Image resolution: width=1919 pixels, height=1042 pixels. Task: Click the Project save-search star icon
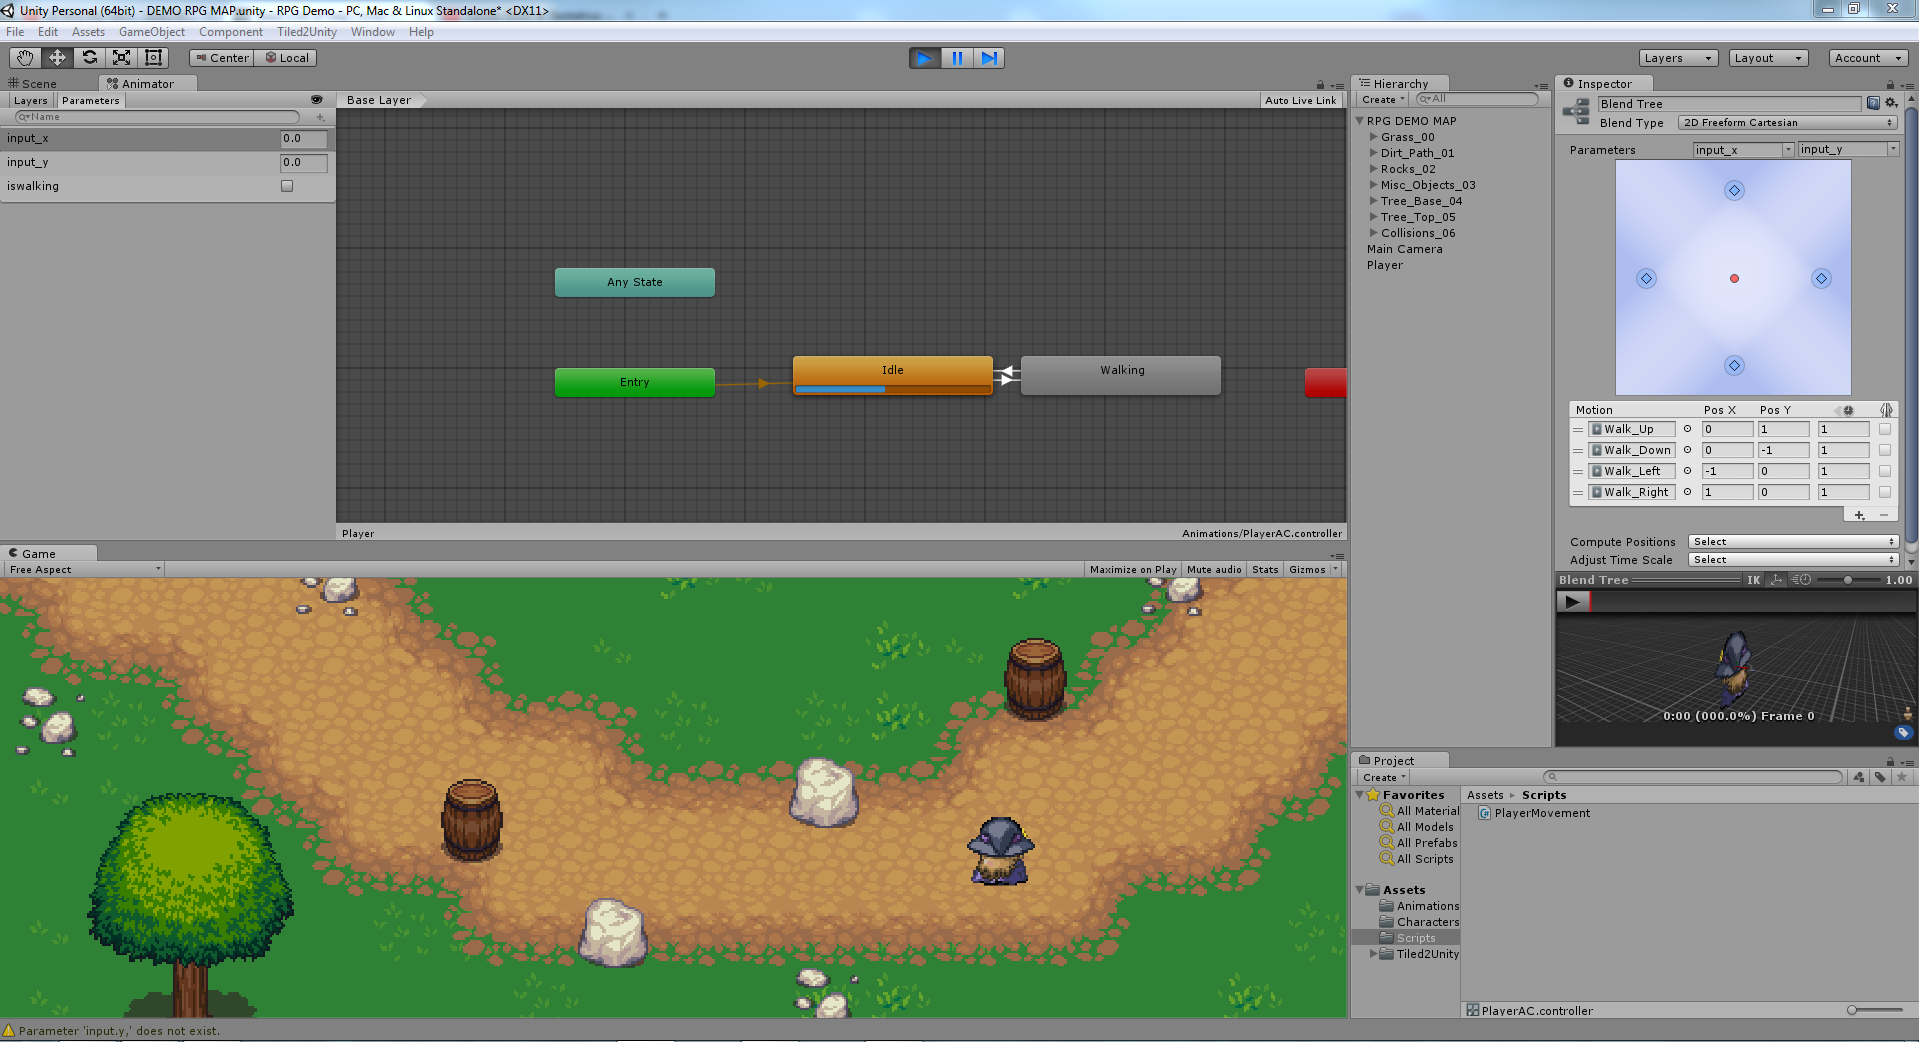pyautogui.click(x=1902, y=777)
